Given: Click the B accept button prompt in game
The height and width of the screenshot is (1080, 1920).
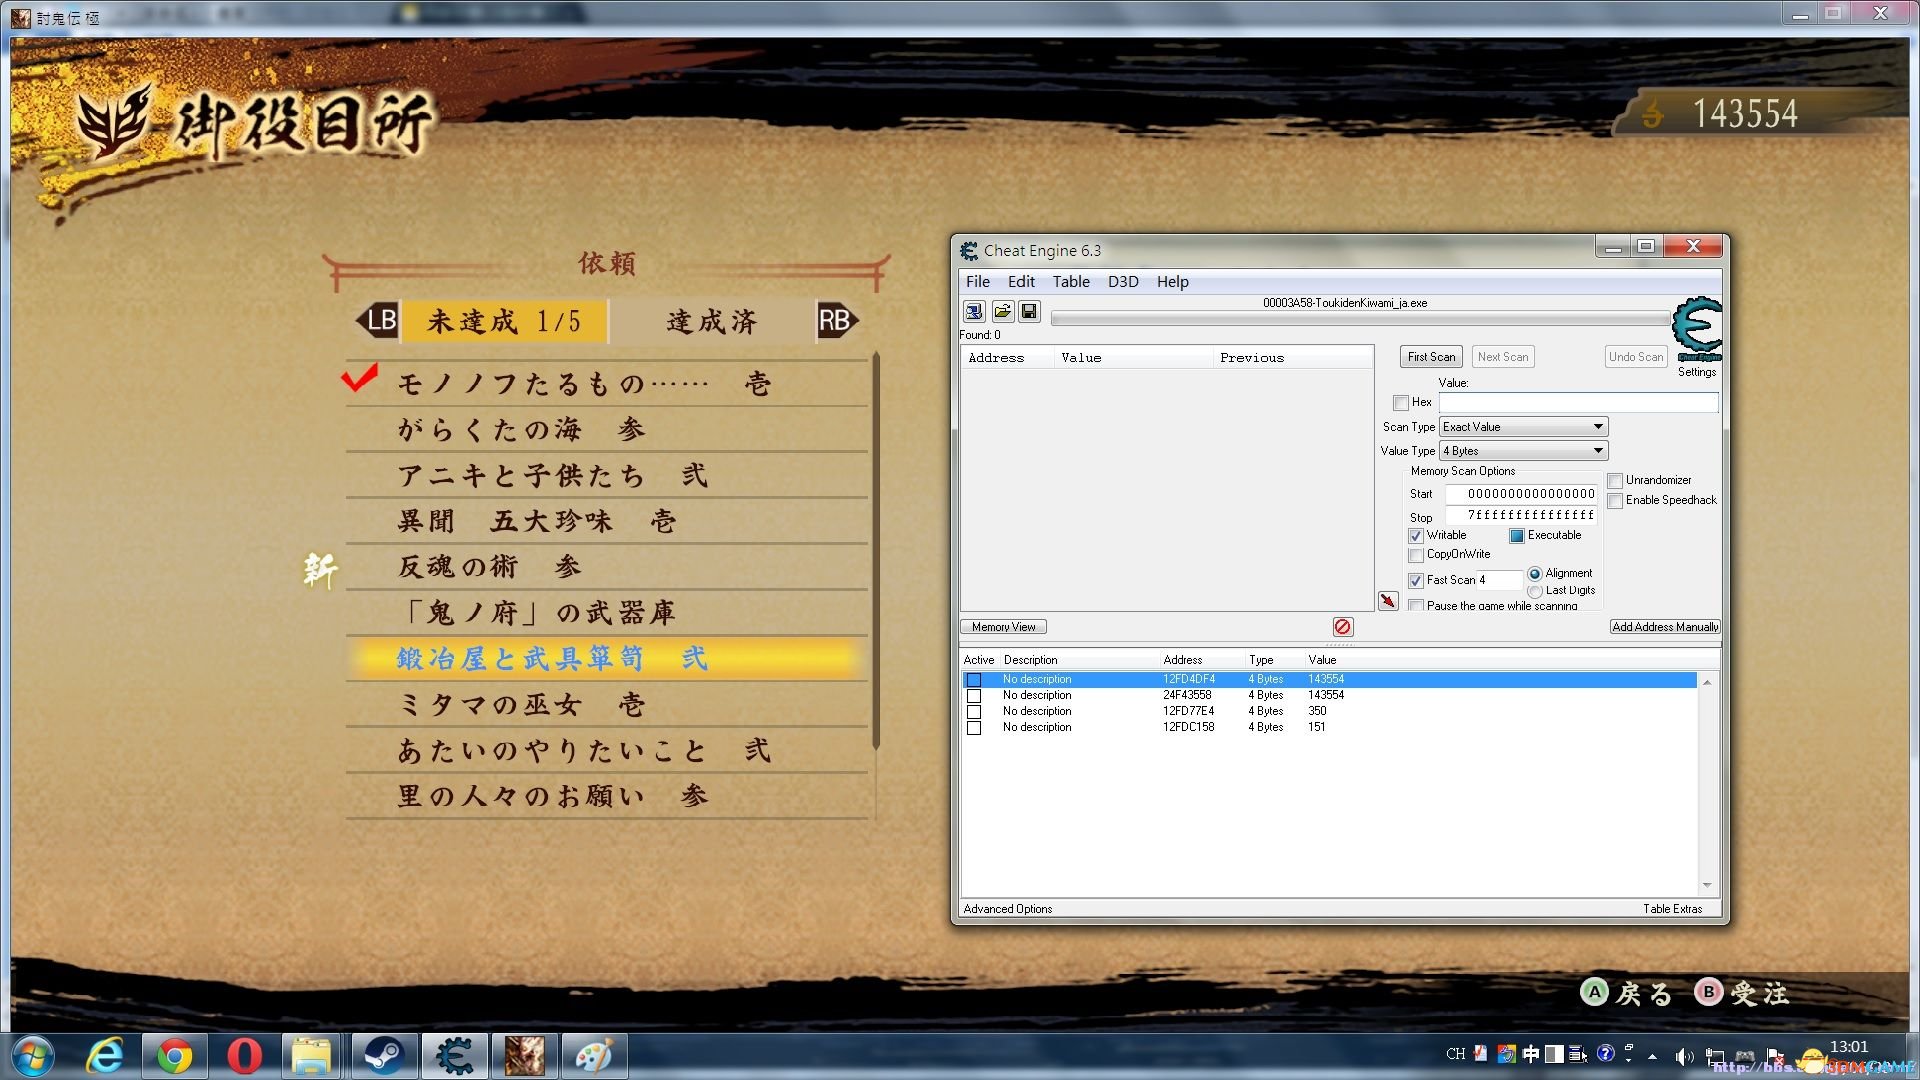Looking at the screenshot, I should click(1709, 992).
